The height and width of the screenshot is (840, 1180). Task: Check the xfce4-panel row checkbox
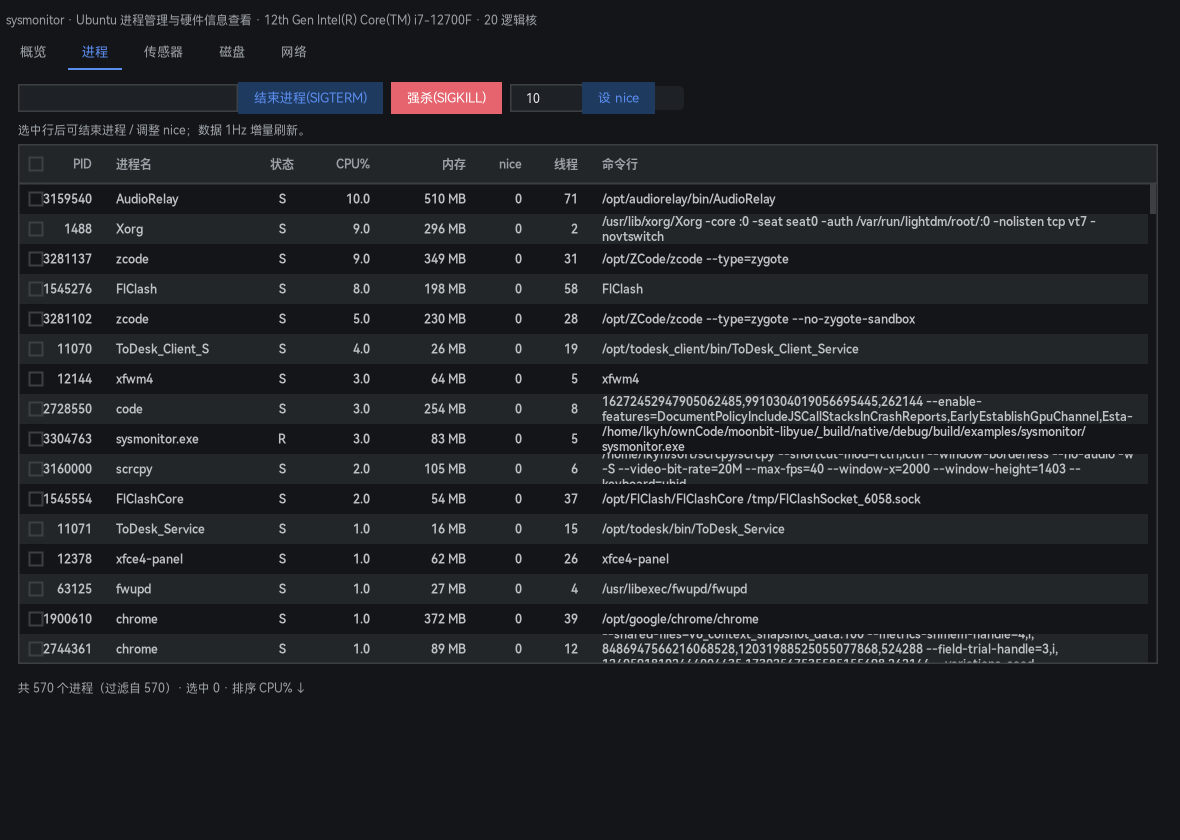tap(35, 559)
